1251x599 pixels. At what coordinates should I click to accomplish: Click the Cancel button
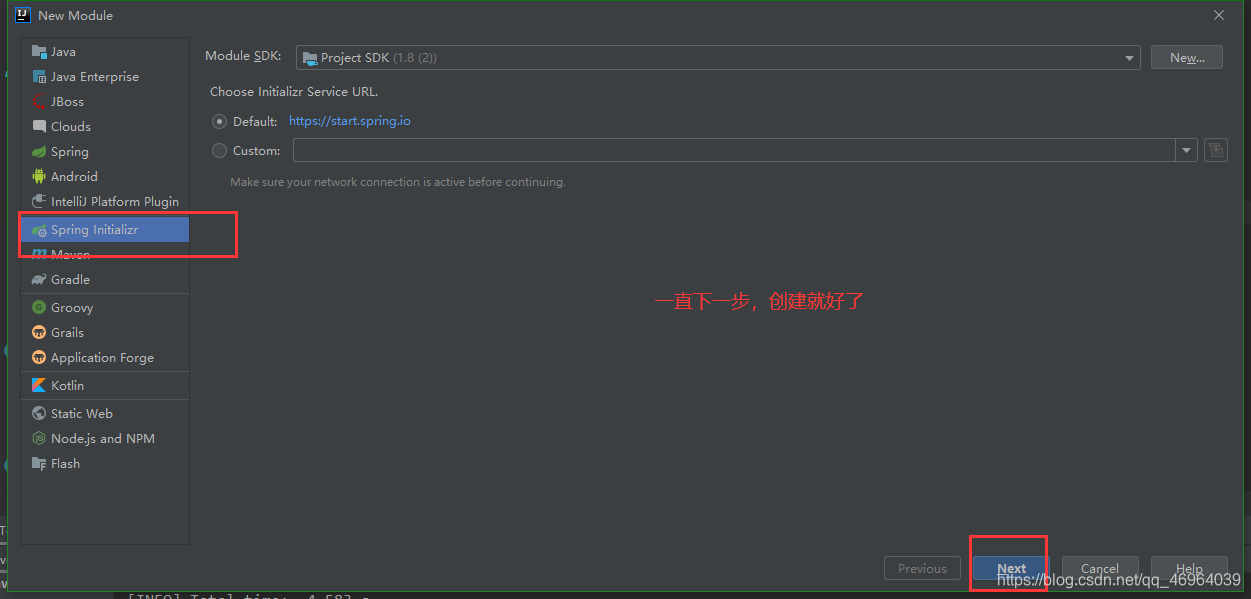(x=1099, y=569)
